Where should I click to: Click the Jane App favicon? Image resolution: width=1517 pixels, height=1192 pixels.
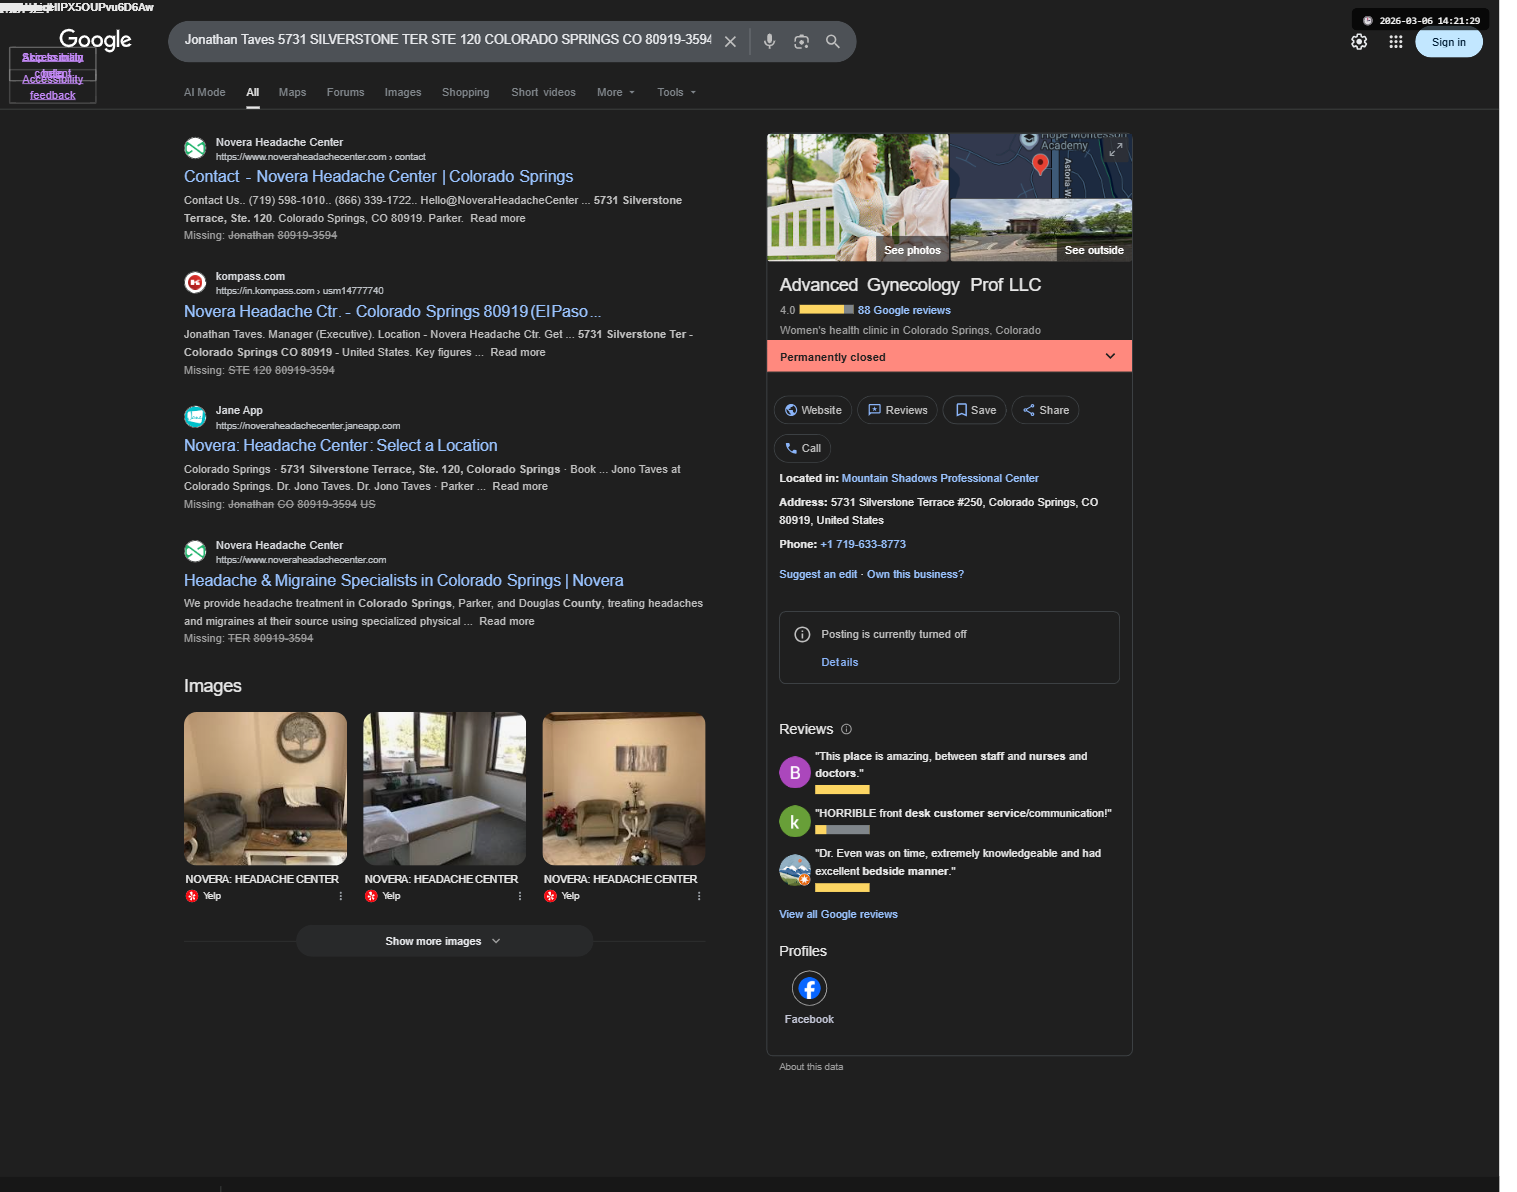click(195, 416)
